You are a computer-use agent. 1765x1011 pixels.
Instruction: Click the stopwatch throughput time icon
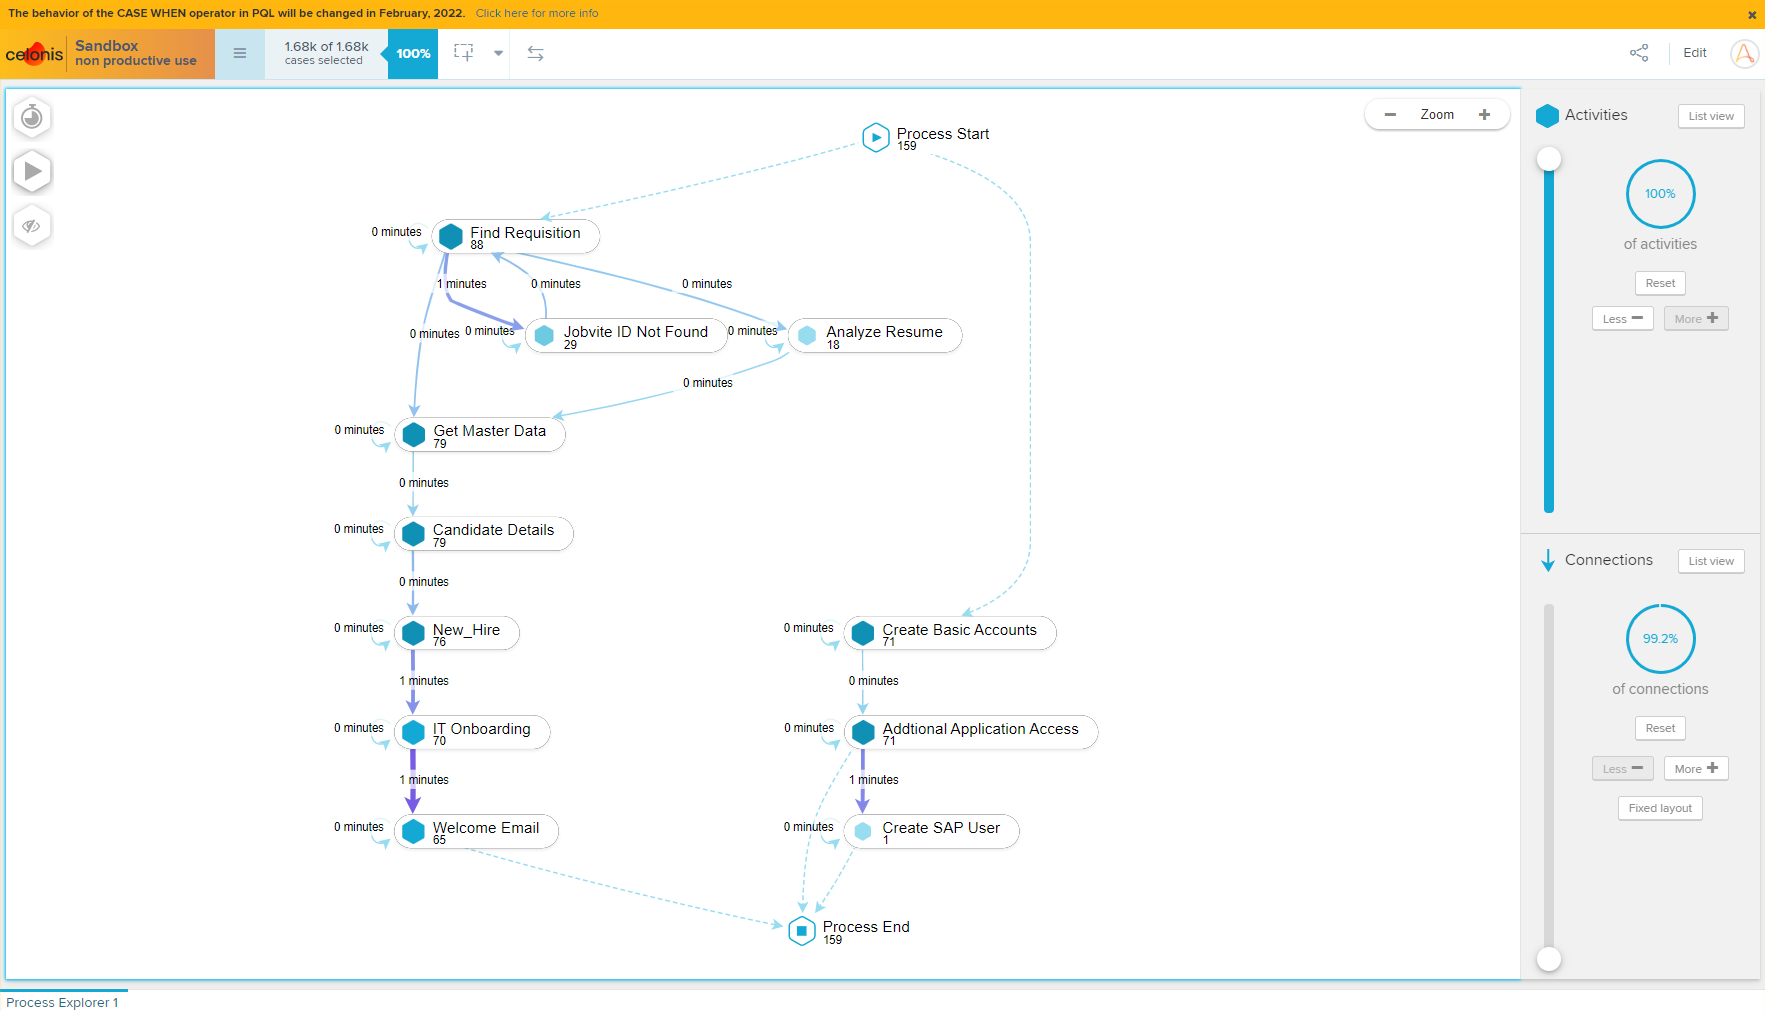32,117
